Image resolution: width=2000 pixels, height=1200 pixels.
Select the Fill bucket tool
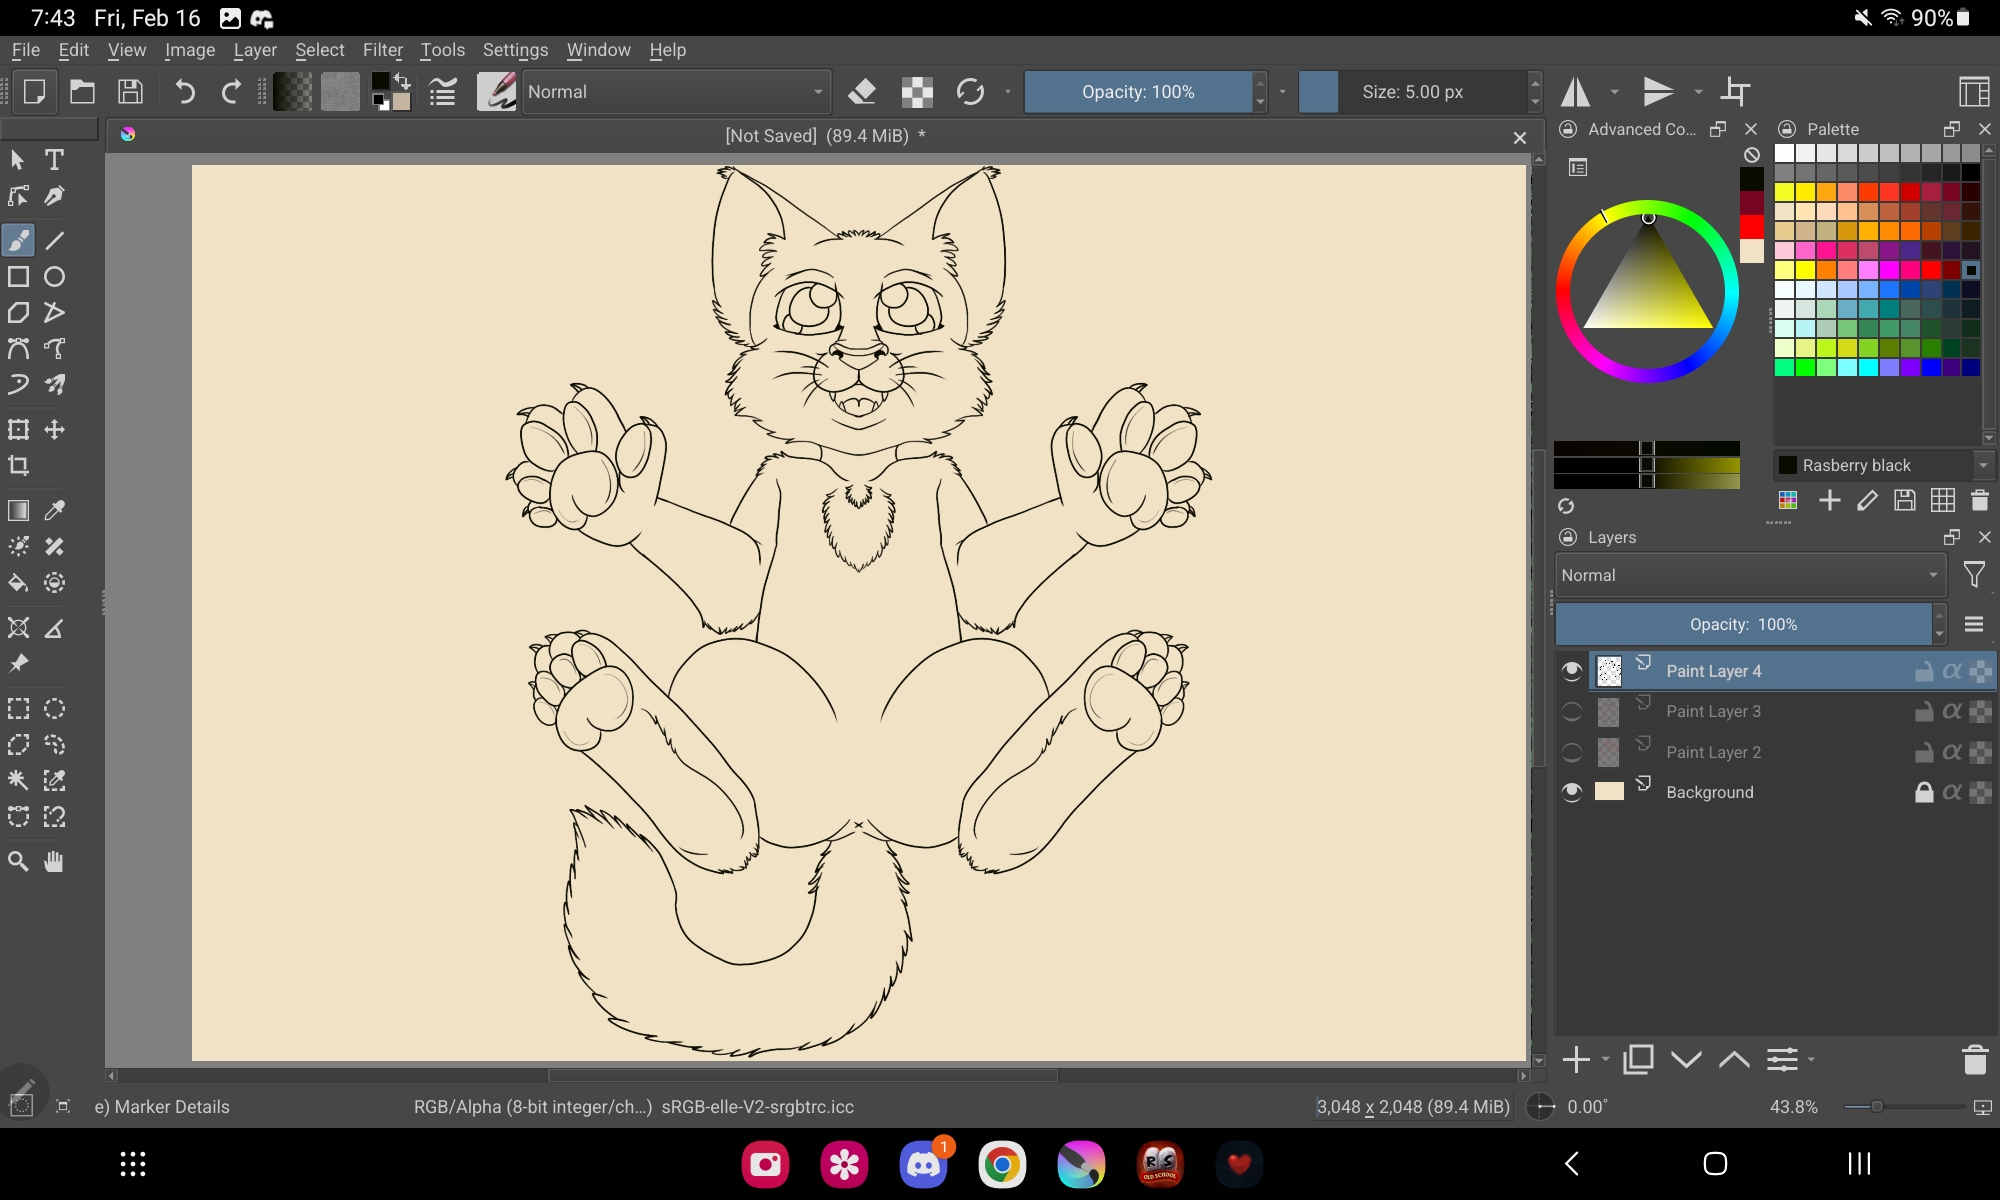(x=18, y=583)
